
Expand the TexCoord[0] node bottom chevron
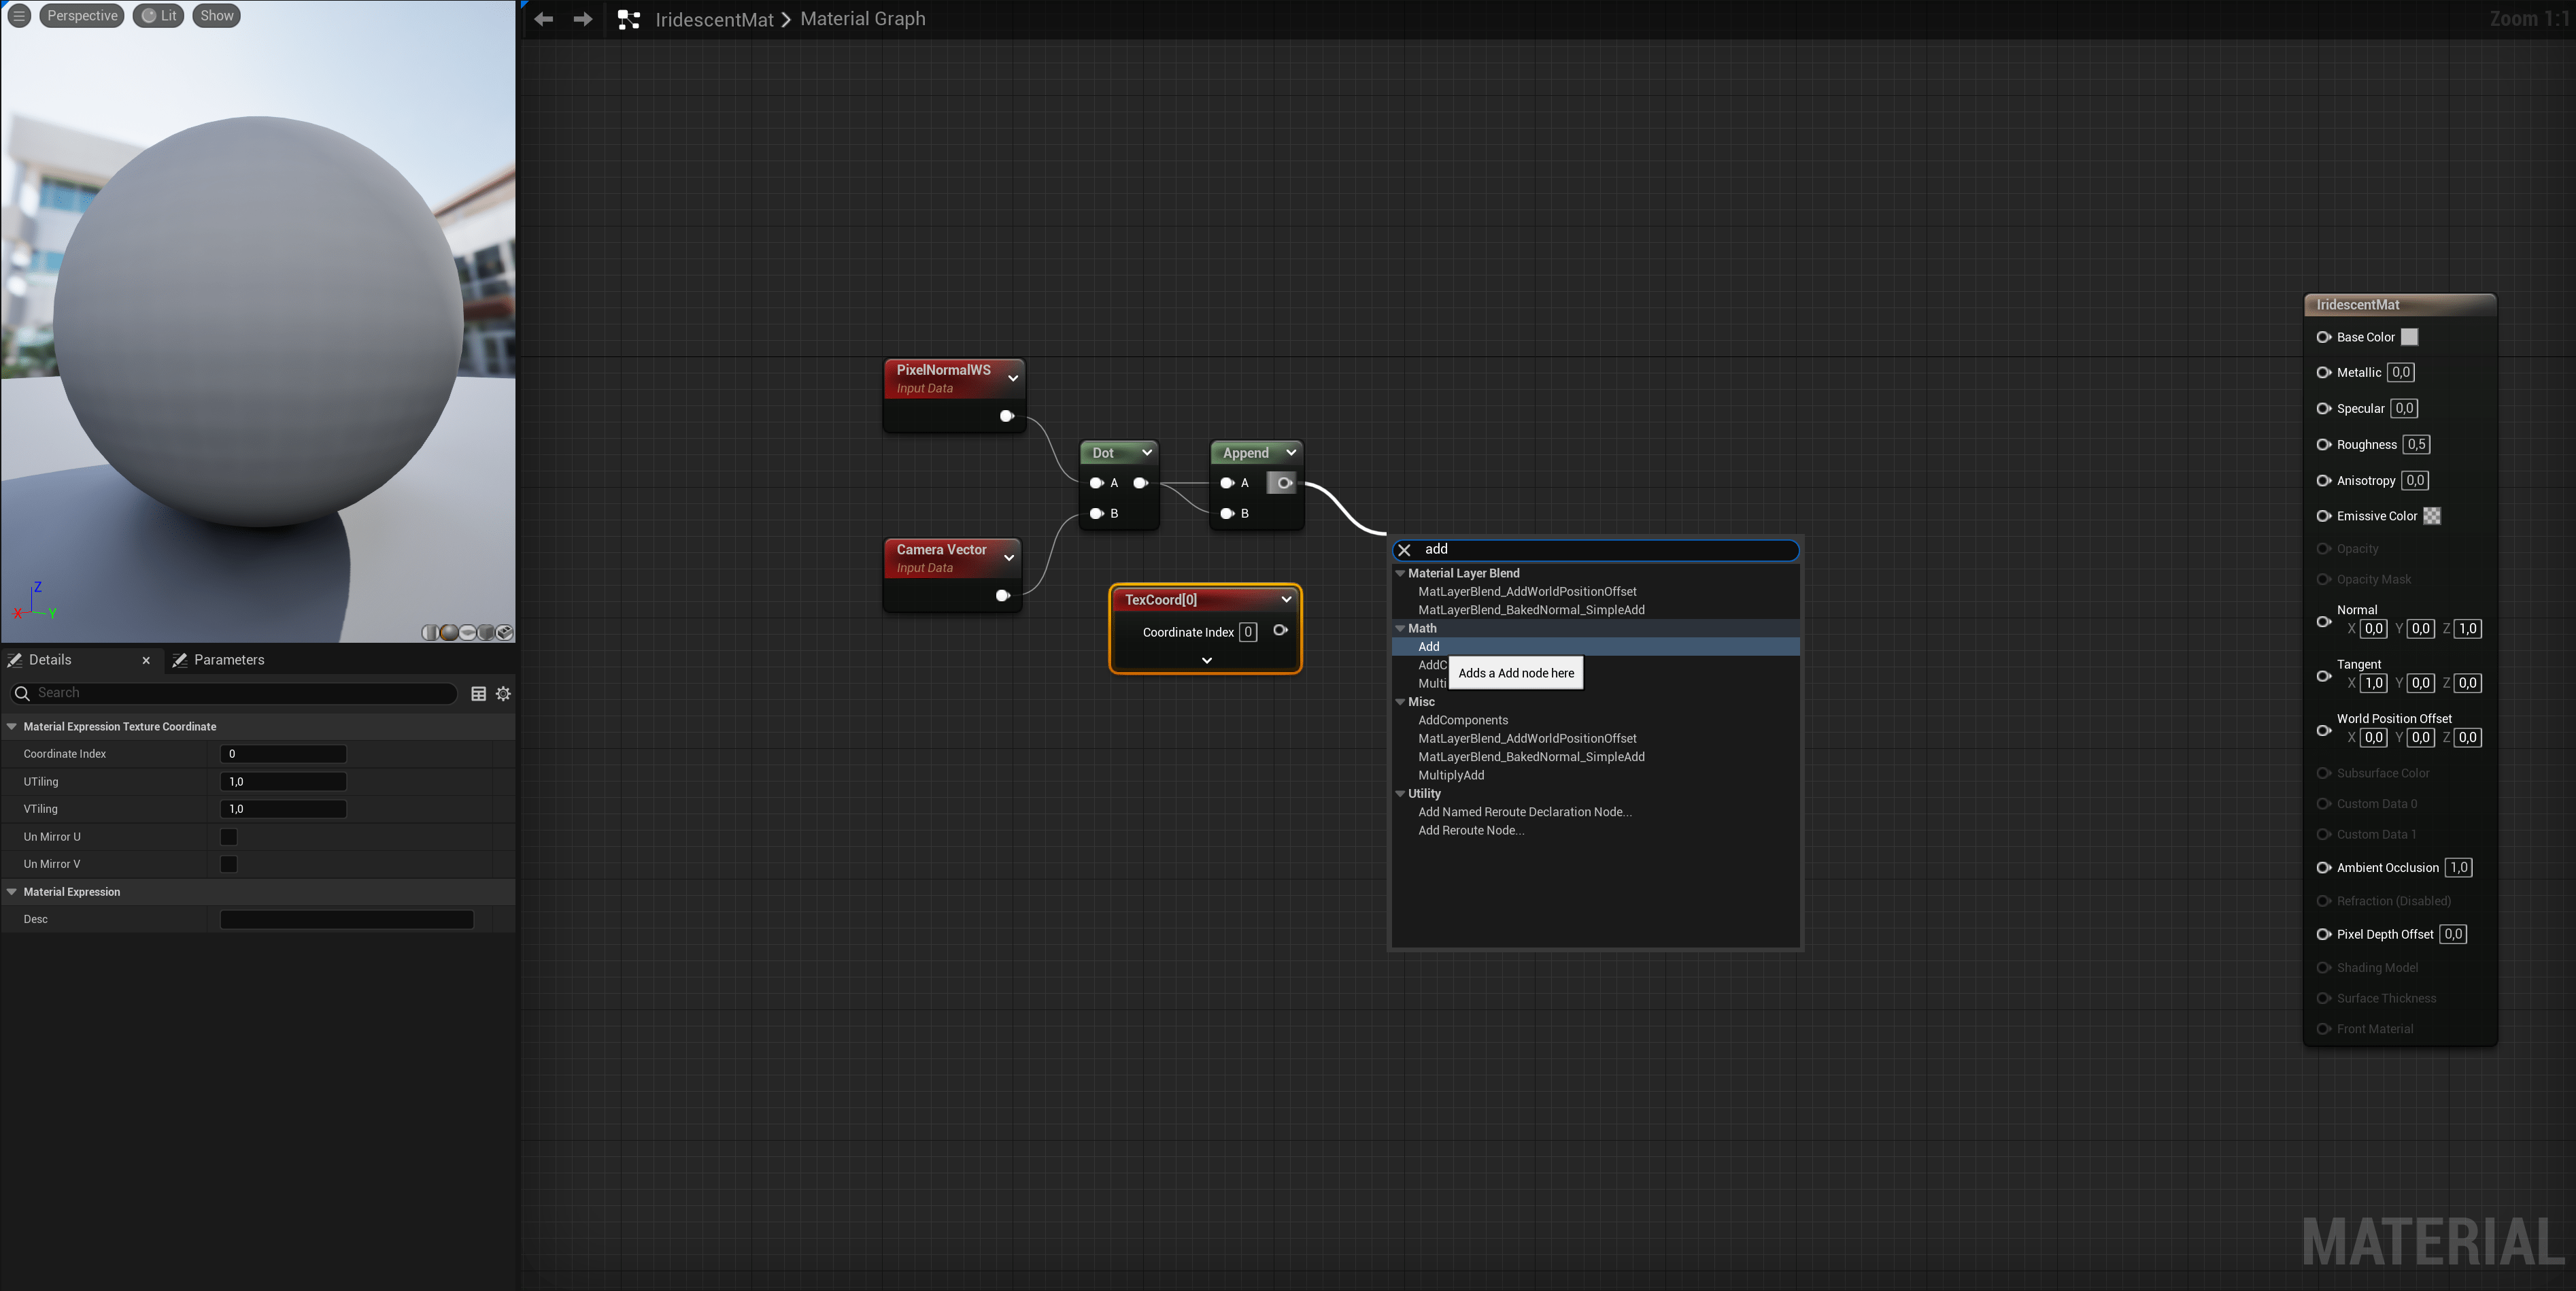coord(1206,660)
